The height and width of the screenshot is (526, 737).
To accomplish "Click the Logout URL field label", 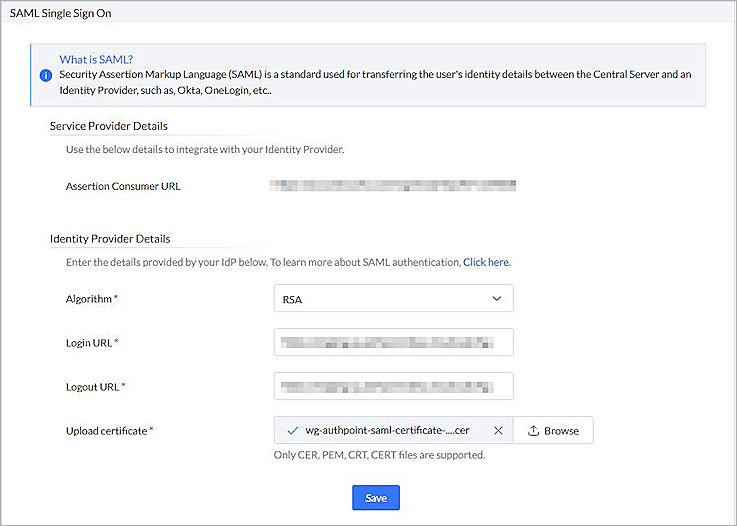I will pyautogui.click(x=95, y=387).
